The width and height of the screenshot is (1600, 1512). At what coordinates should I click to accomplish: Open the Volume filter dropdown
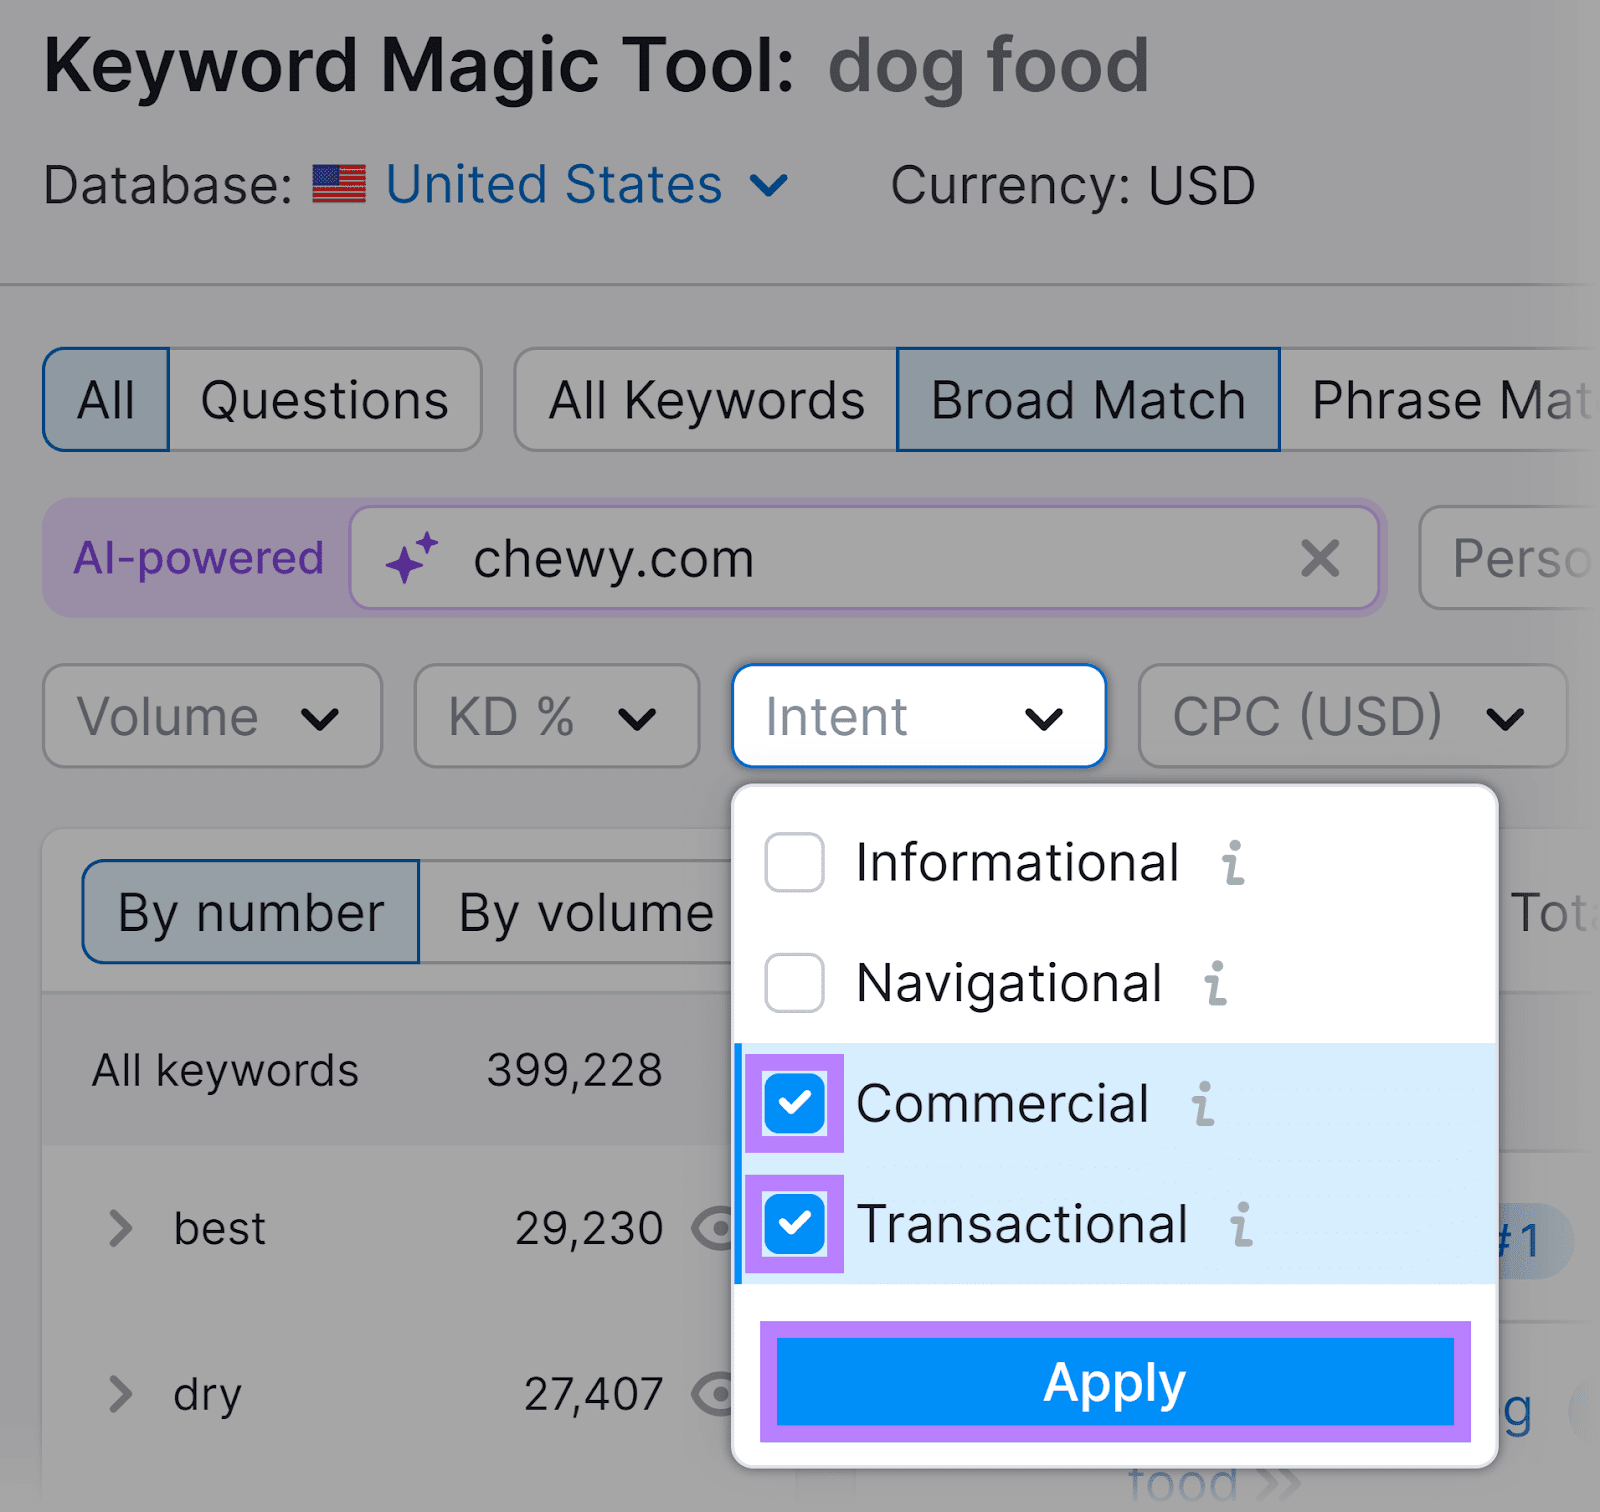[x=211, y=716]
